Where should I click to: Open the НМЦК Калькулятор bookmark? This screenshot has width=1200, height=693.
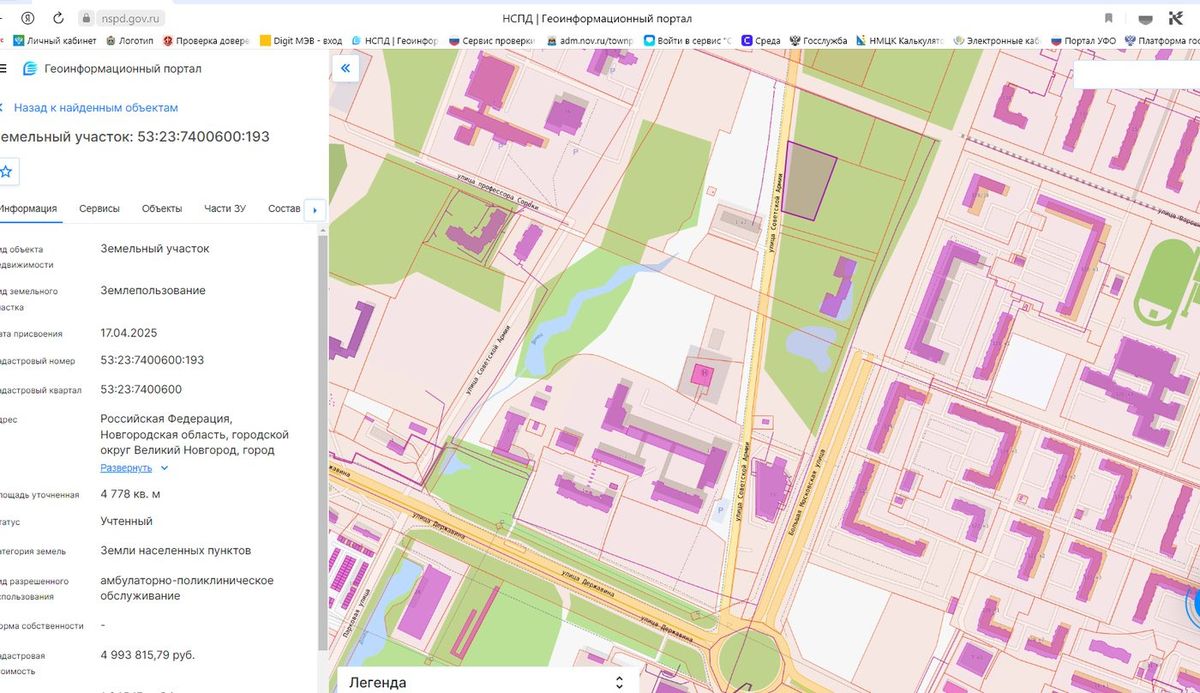[x=898, y=41]
